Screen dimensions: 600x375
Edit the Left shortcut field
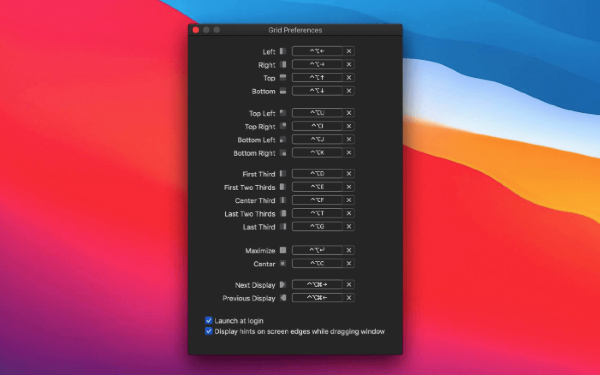pos(317,51)
